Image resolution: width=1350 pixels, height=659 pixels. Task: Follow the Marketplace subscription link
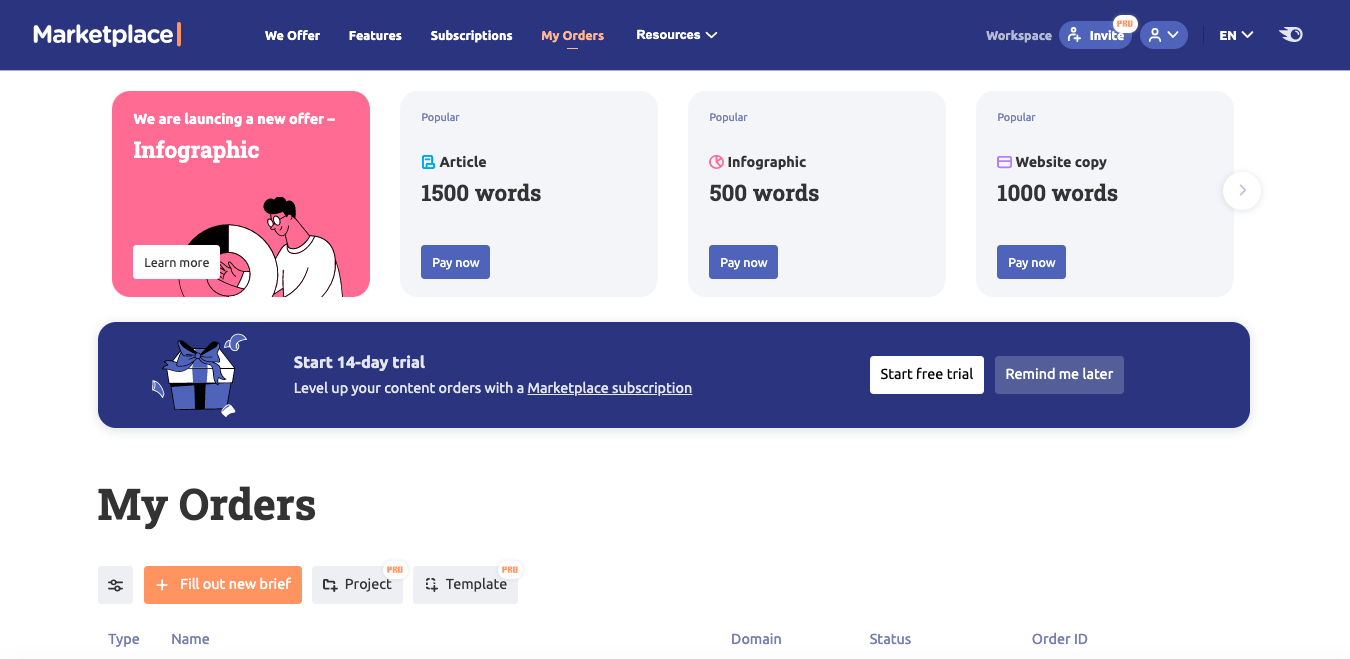click(x=609, y=388)
